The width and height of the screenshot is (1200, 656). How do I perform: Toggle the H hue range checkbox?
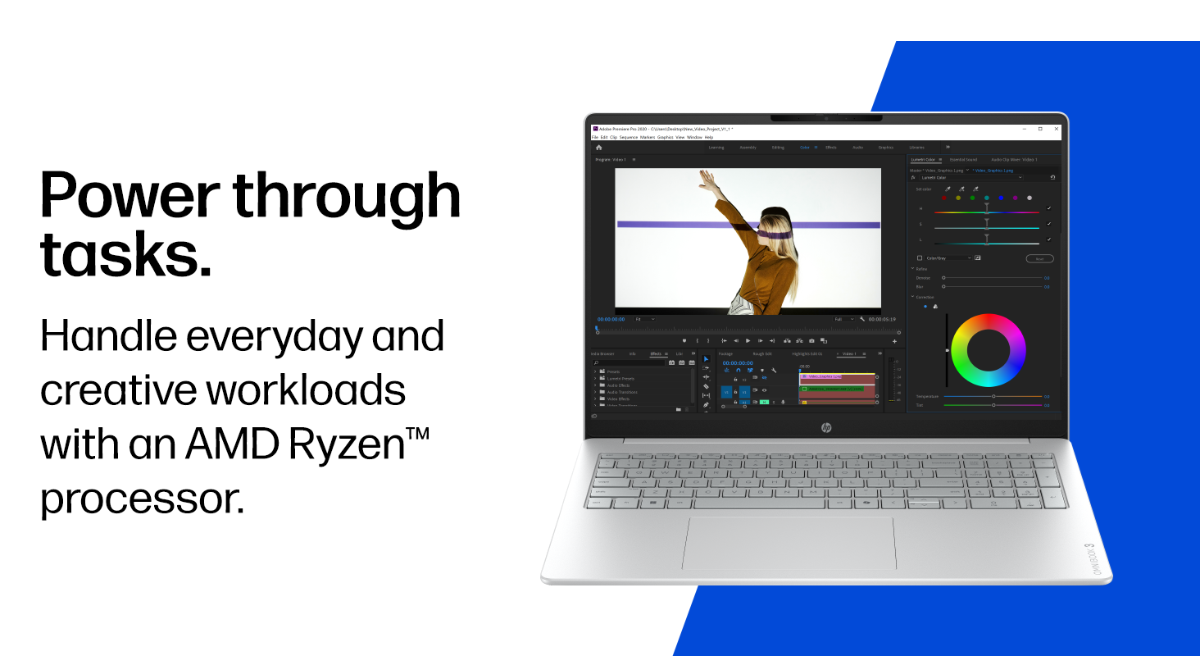click(x=1049, y=208)
